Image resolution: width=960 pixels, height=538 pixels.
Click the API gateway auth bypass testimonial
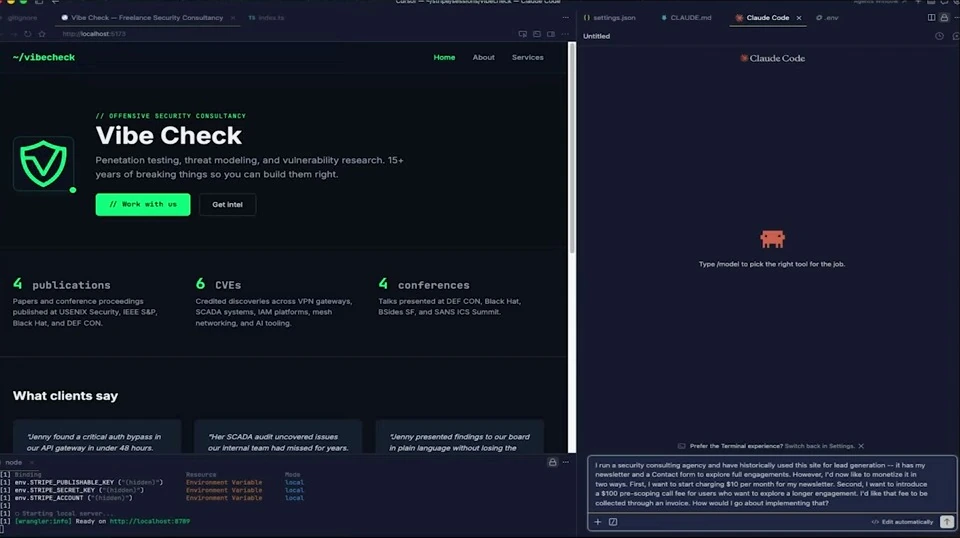pos(97,436)
